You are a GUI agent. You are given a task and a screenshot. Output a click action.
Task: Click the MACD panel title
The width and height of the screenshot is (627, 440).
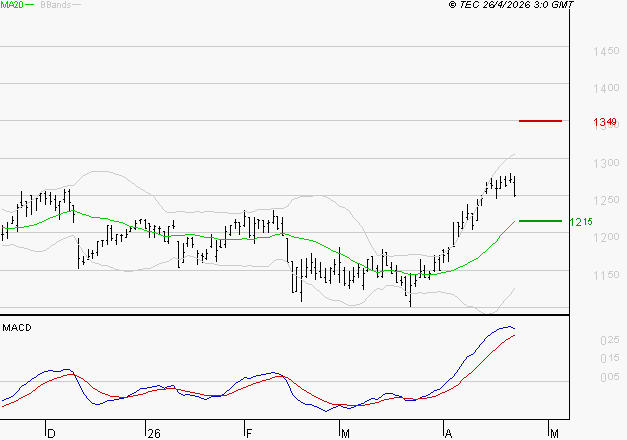pyautogui.click(x=17, y=328)
